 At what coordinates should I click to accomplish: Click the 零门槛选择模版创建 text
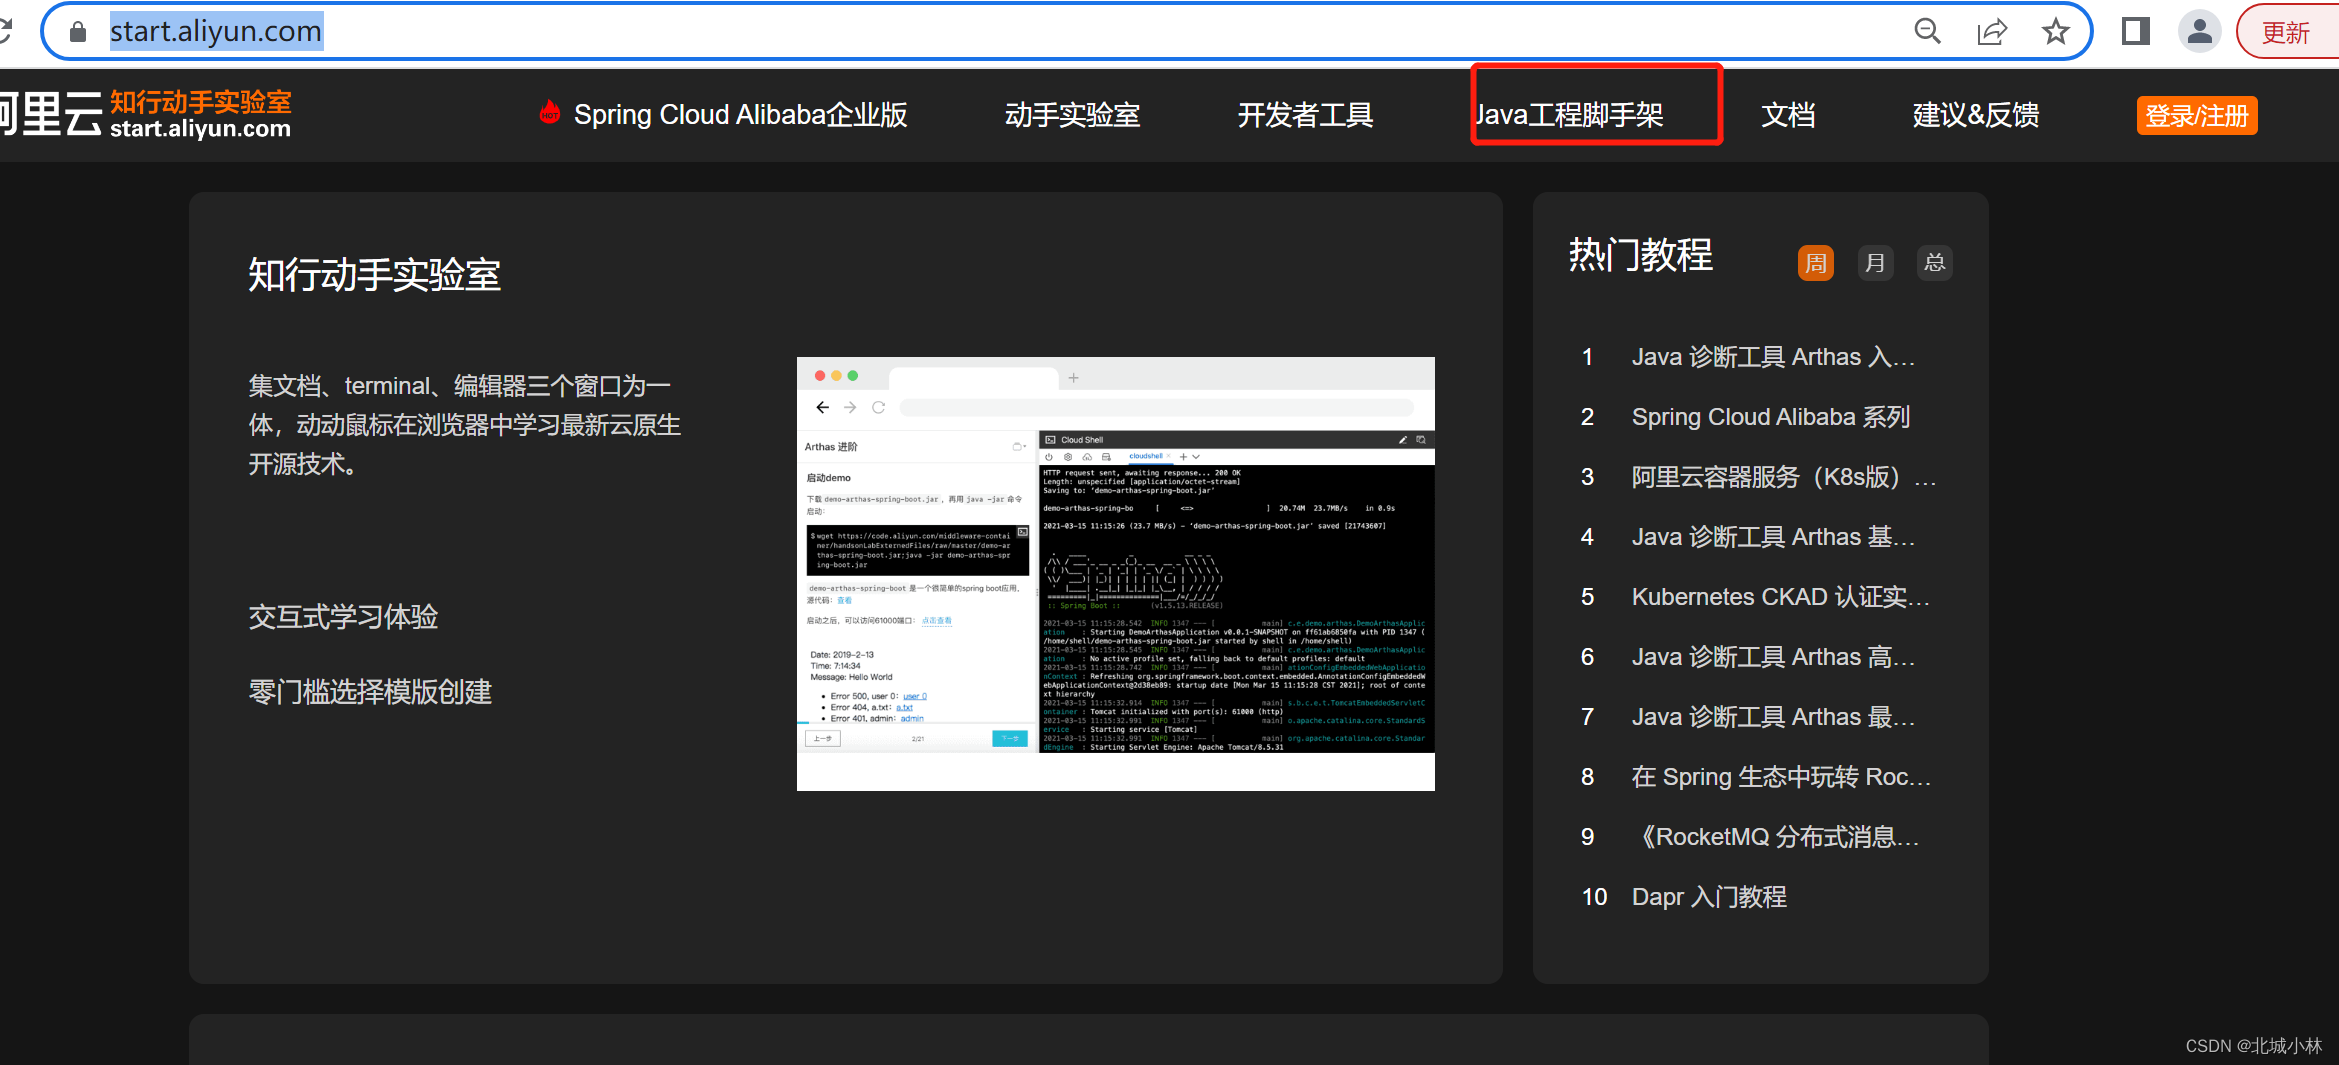click(x=370, y=692)
